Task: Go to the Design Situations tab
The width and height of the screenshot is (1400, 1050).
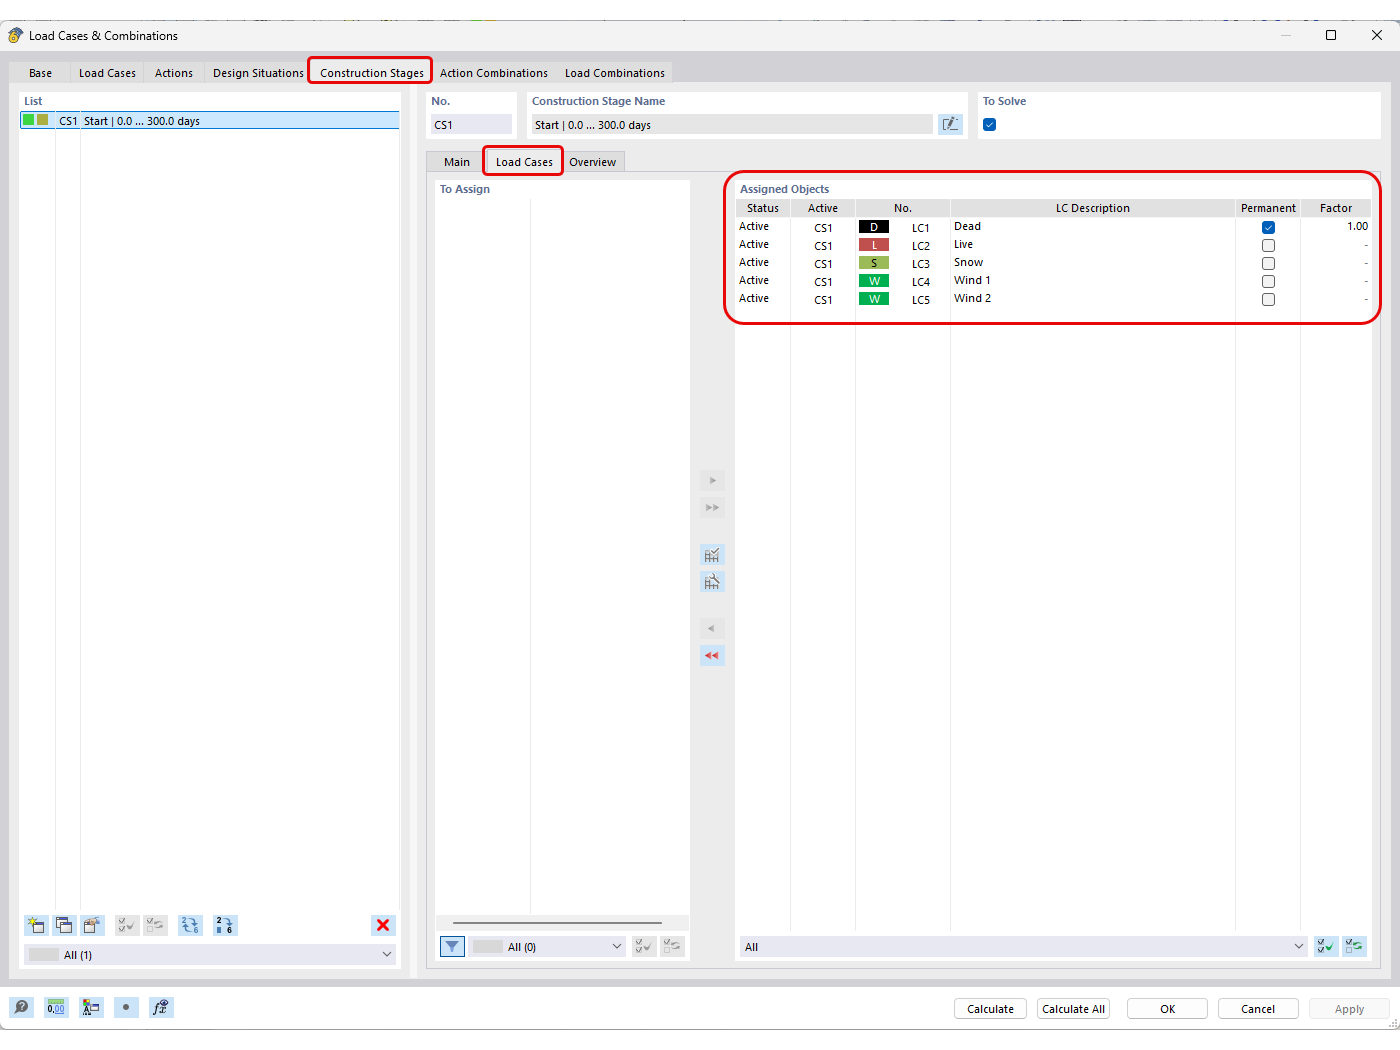Action: pyautogui.click(x=258, y=73)
